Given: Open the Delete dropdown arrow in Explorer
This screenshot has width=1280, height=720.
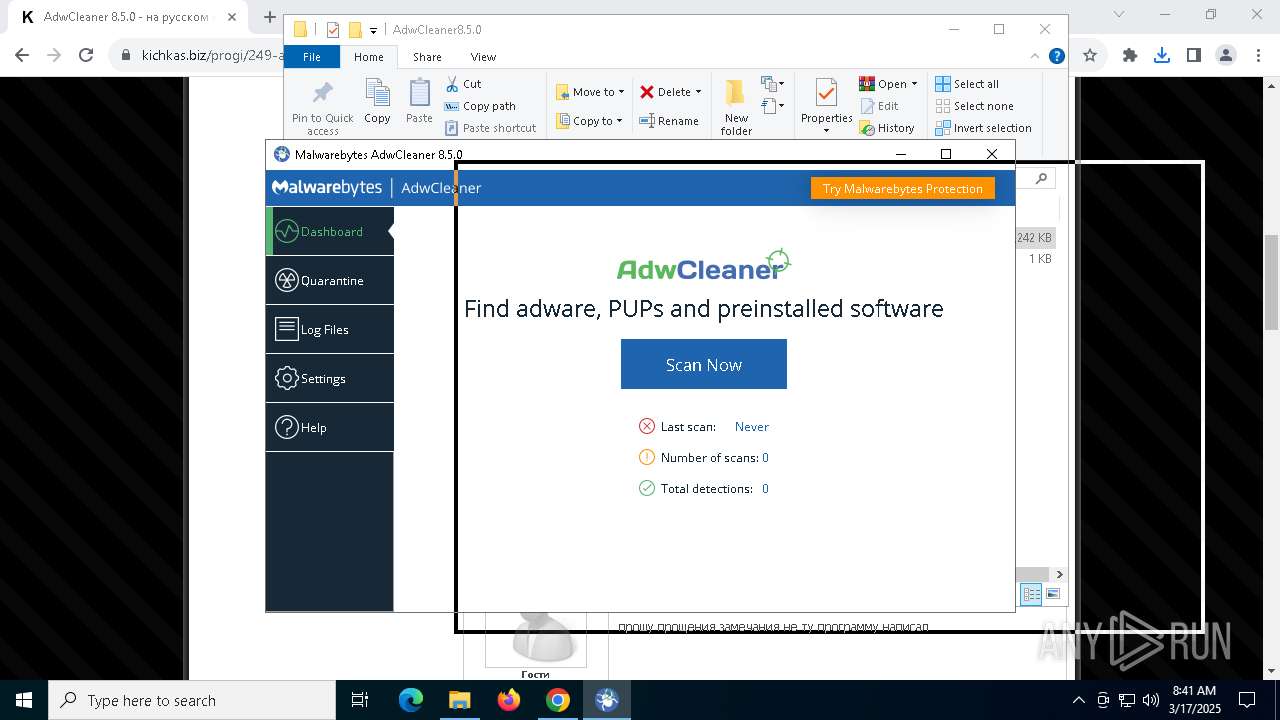Looking at the screenshot, I should pos(698,92).
